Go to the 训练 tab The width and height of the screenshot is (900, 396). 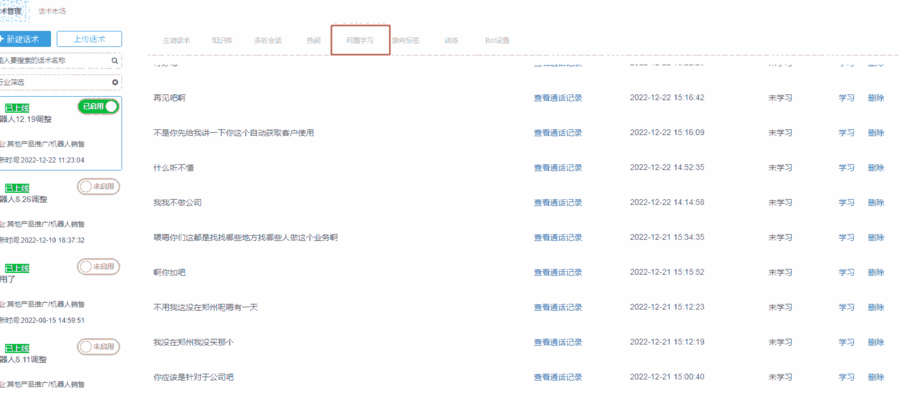(451, 41)
